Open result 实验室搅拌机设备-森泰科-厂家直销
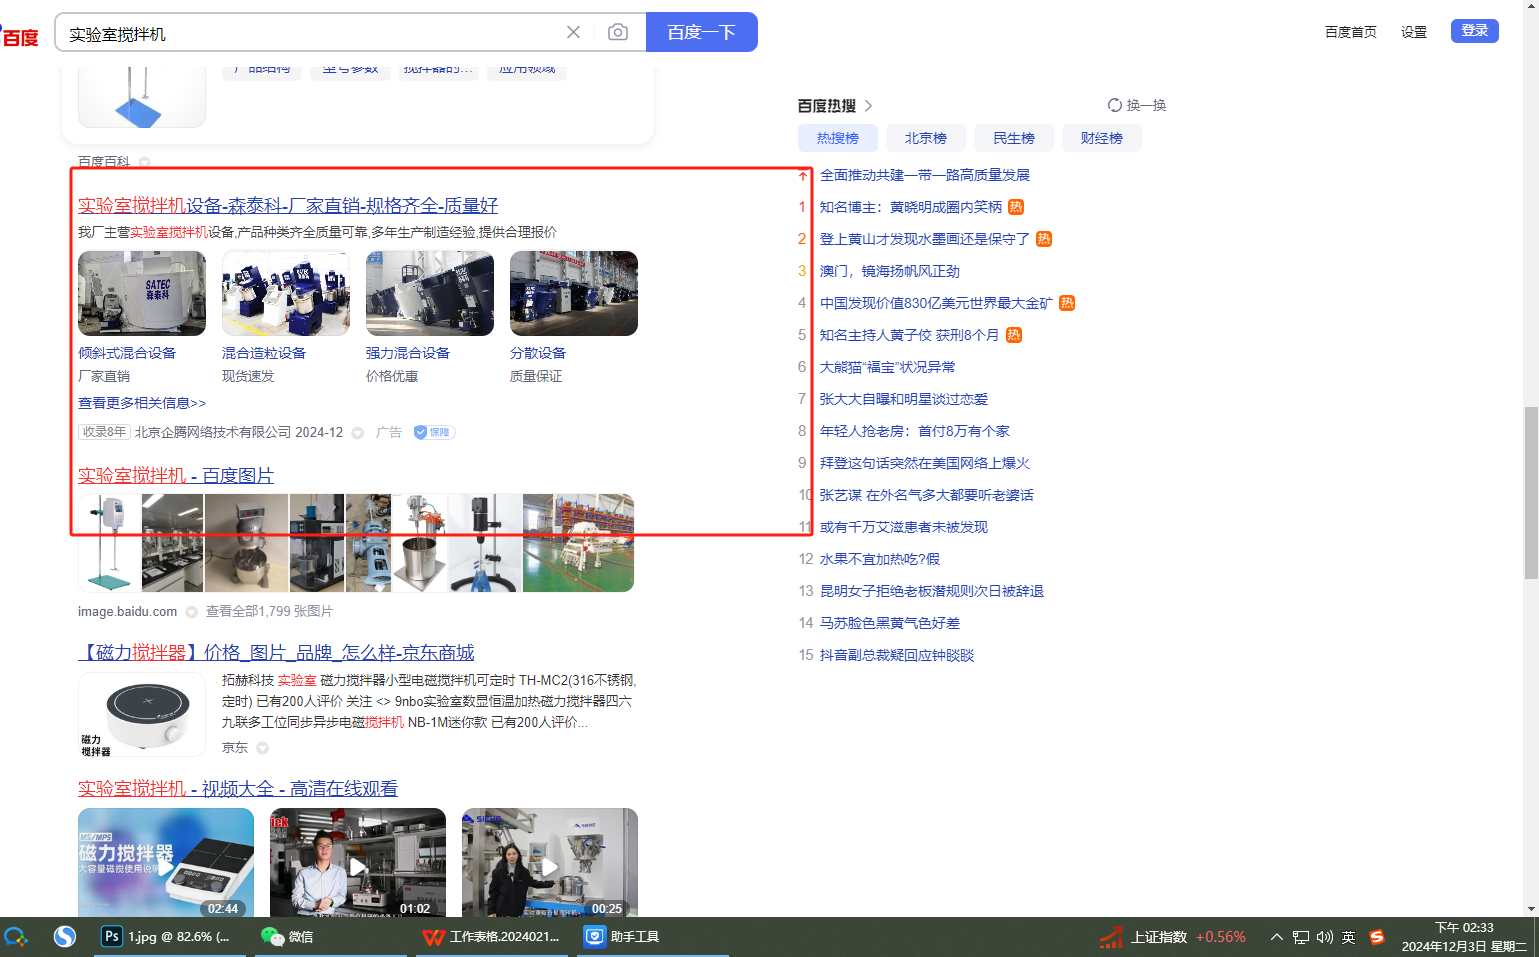 pos(288,205)
